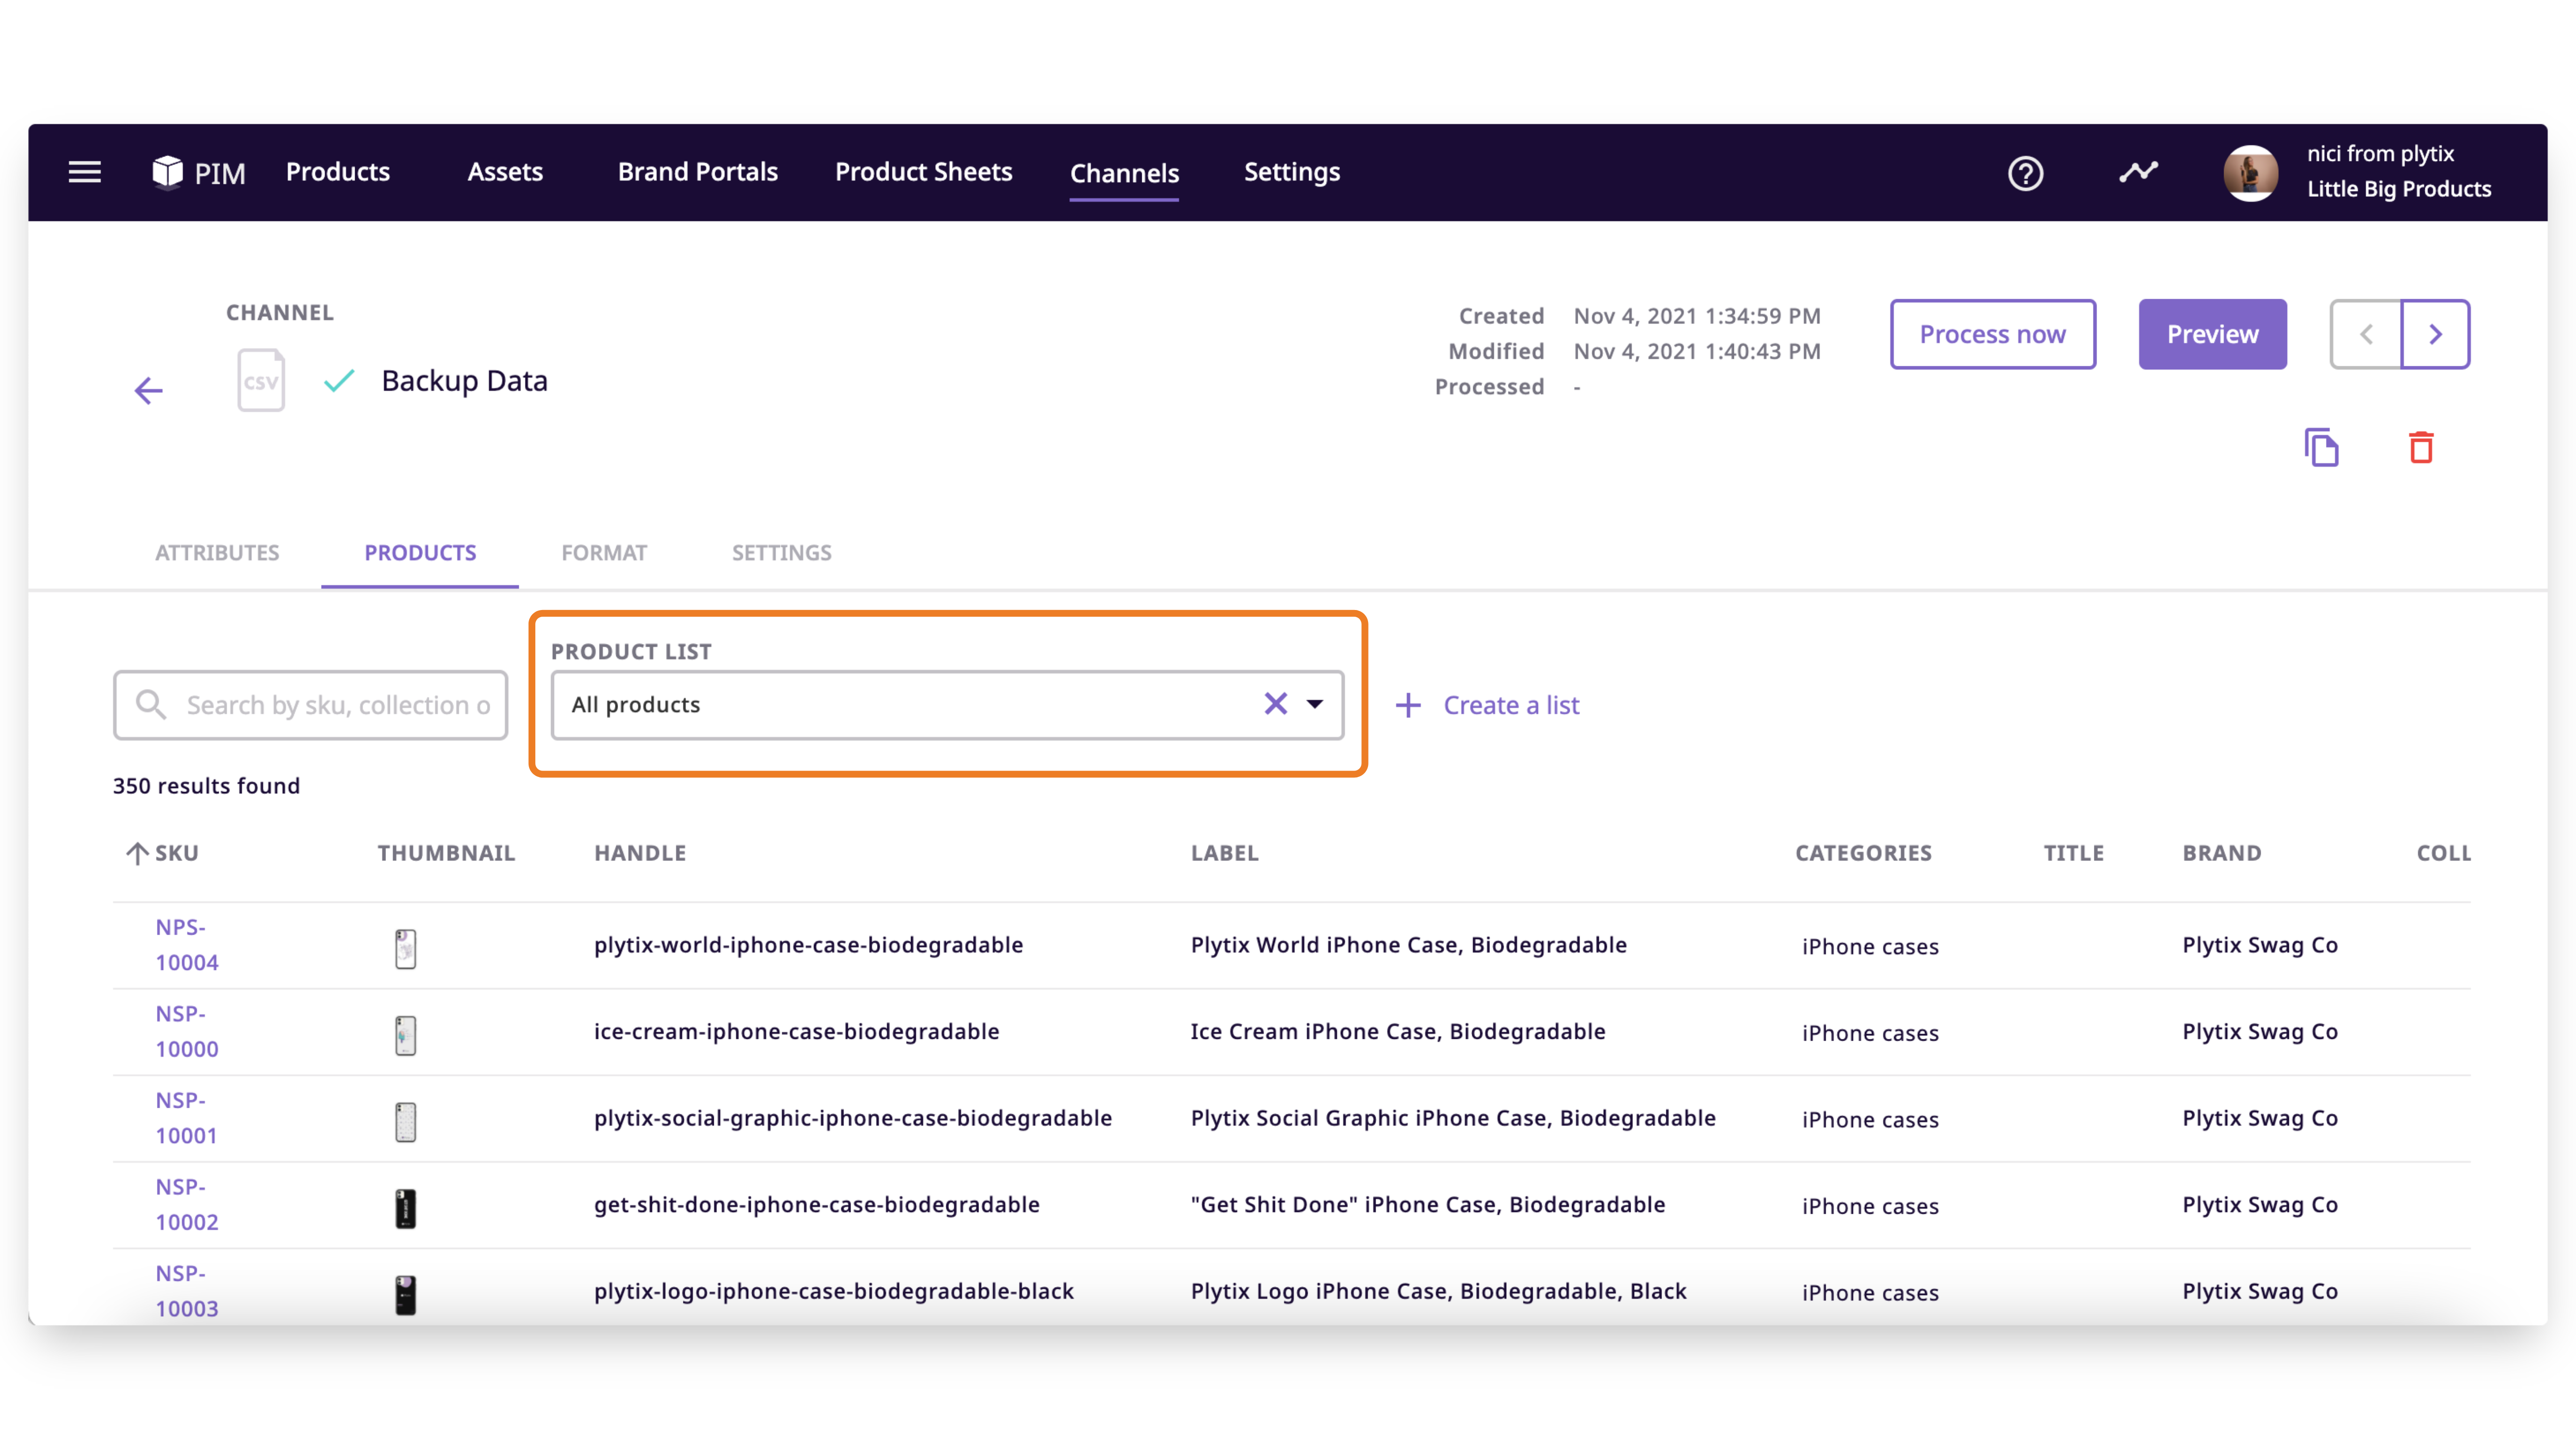Delete the channel with trash icon
The width and height of the screenshot is (2576, 1449).
[2421, 447]
